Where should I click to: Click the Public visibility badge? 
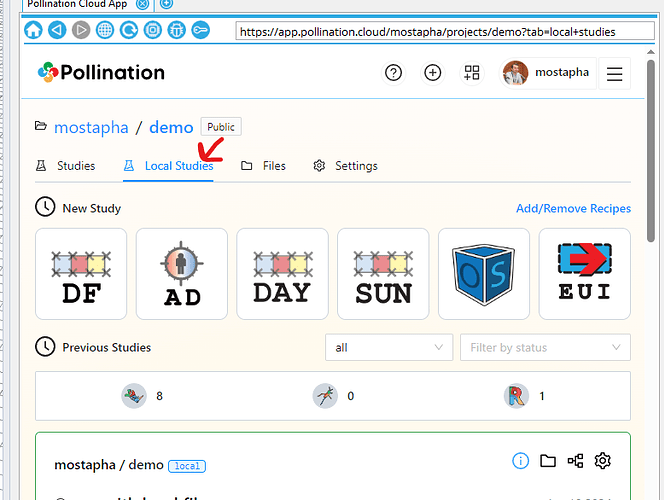(221, 127)
